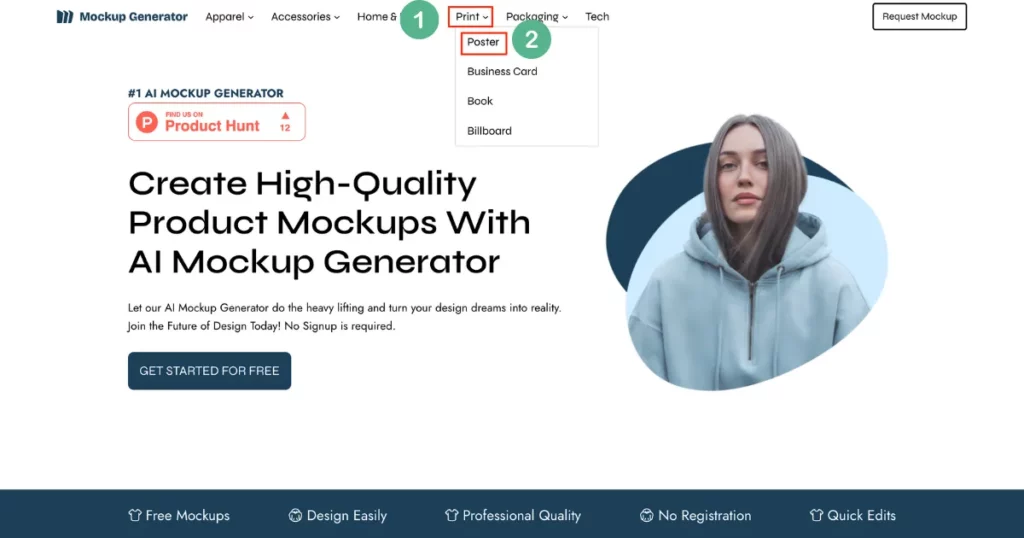Click the Product Hunt circular P icon

pos(147,121)
